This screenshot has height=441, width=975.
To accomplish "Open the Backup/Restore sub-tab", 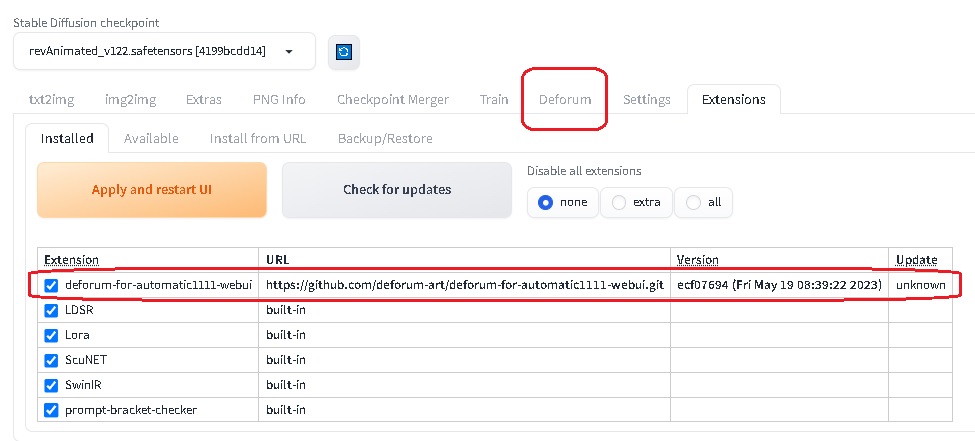I will [386, 138].
